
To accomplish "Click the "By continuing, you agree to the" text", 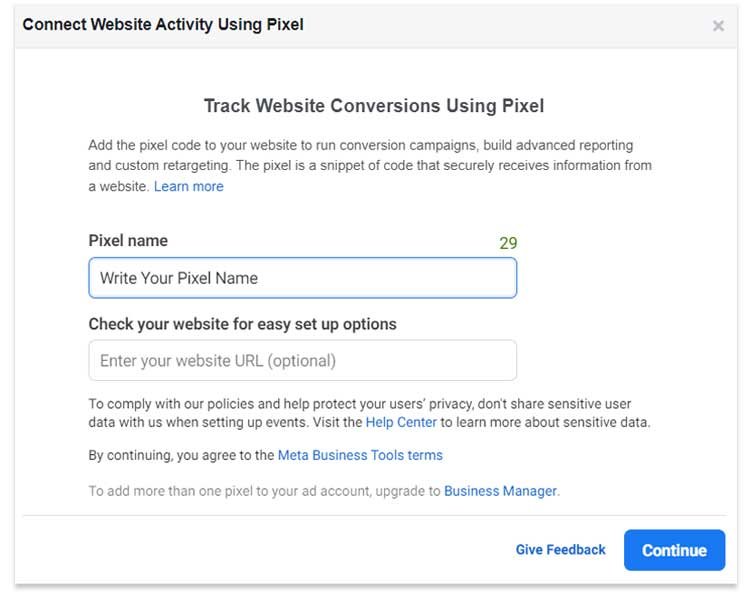I will coord(181,455).
